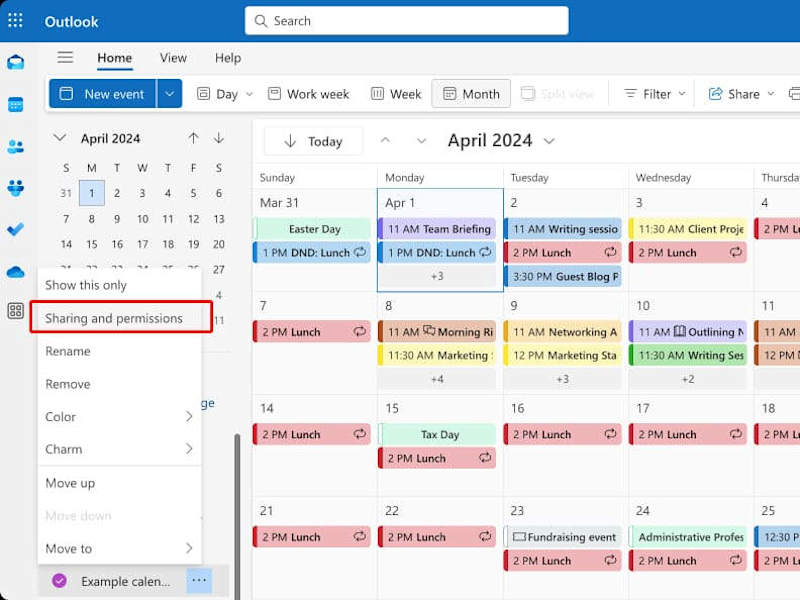The width and height of the screenshot is (800, 600).
Task: Open To Do checkmark icon
Action: tap(16, 230)
